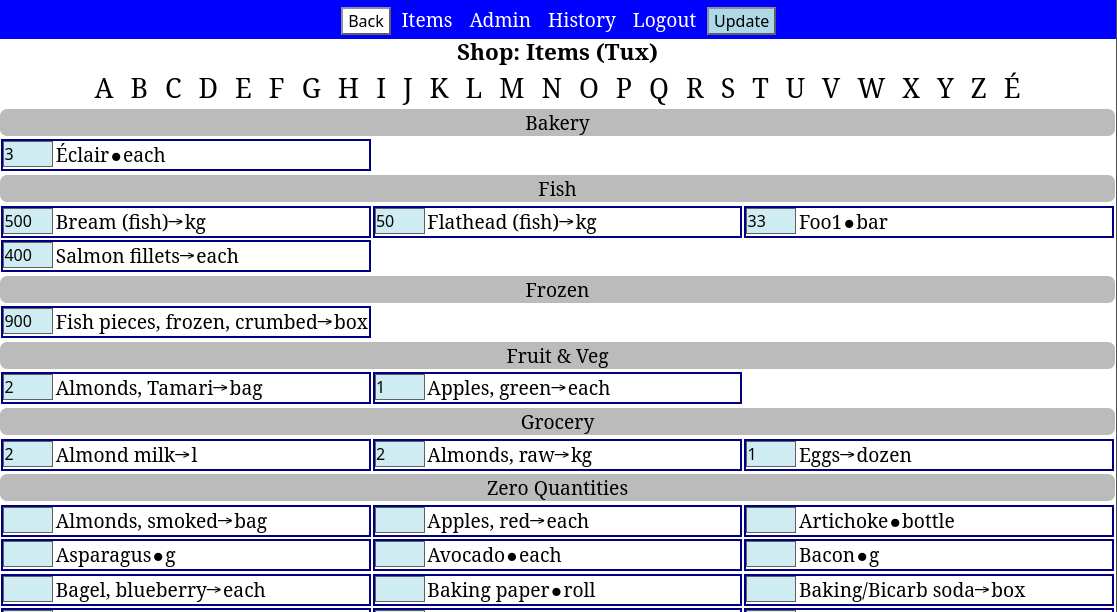The image size is (1117, 612).
Task: Open the Admin page
Action: pos(500,20)
